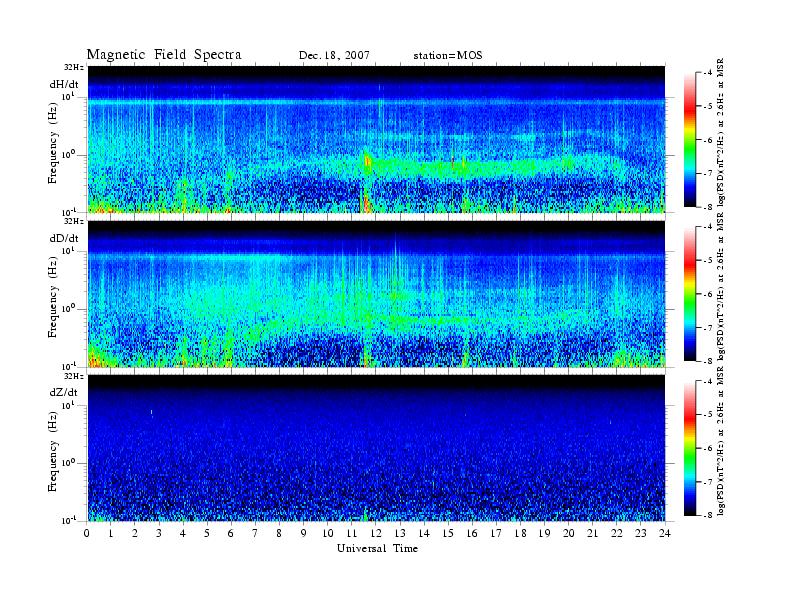Click hour '9' on time axis
Viewport: 792px width, 612px height.
tap(304, 533)
